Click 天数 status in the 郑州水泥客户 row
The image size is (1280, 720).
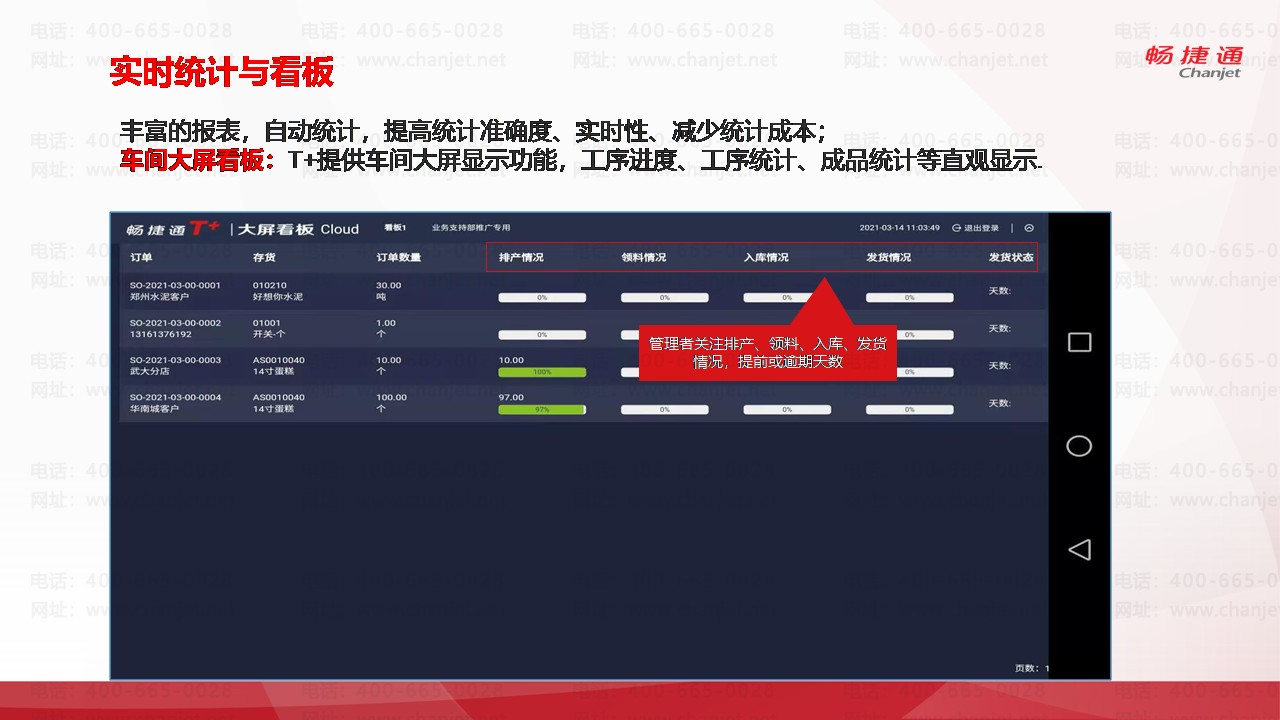(x=1000, y=291)
